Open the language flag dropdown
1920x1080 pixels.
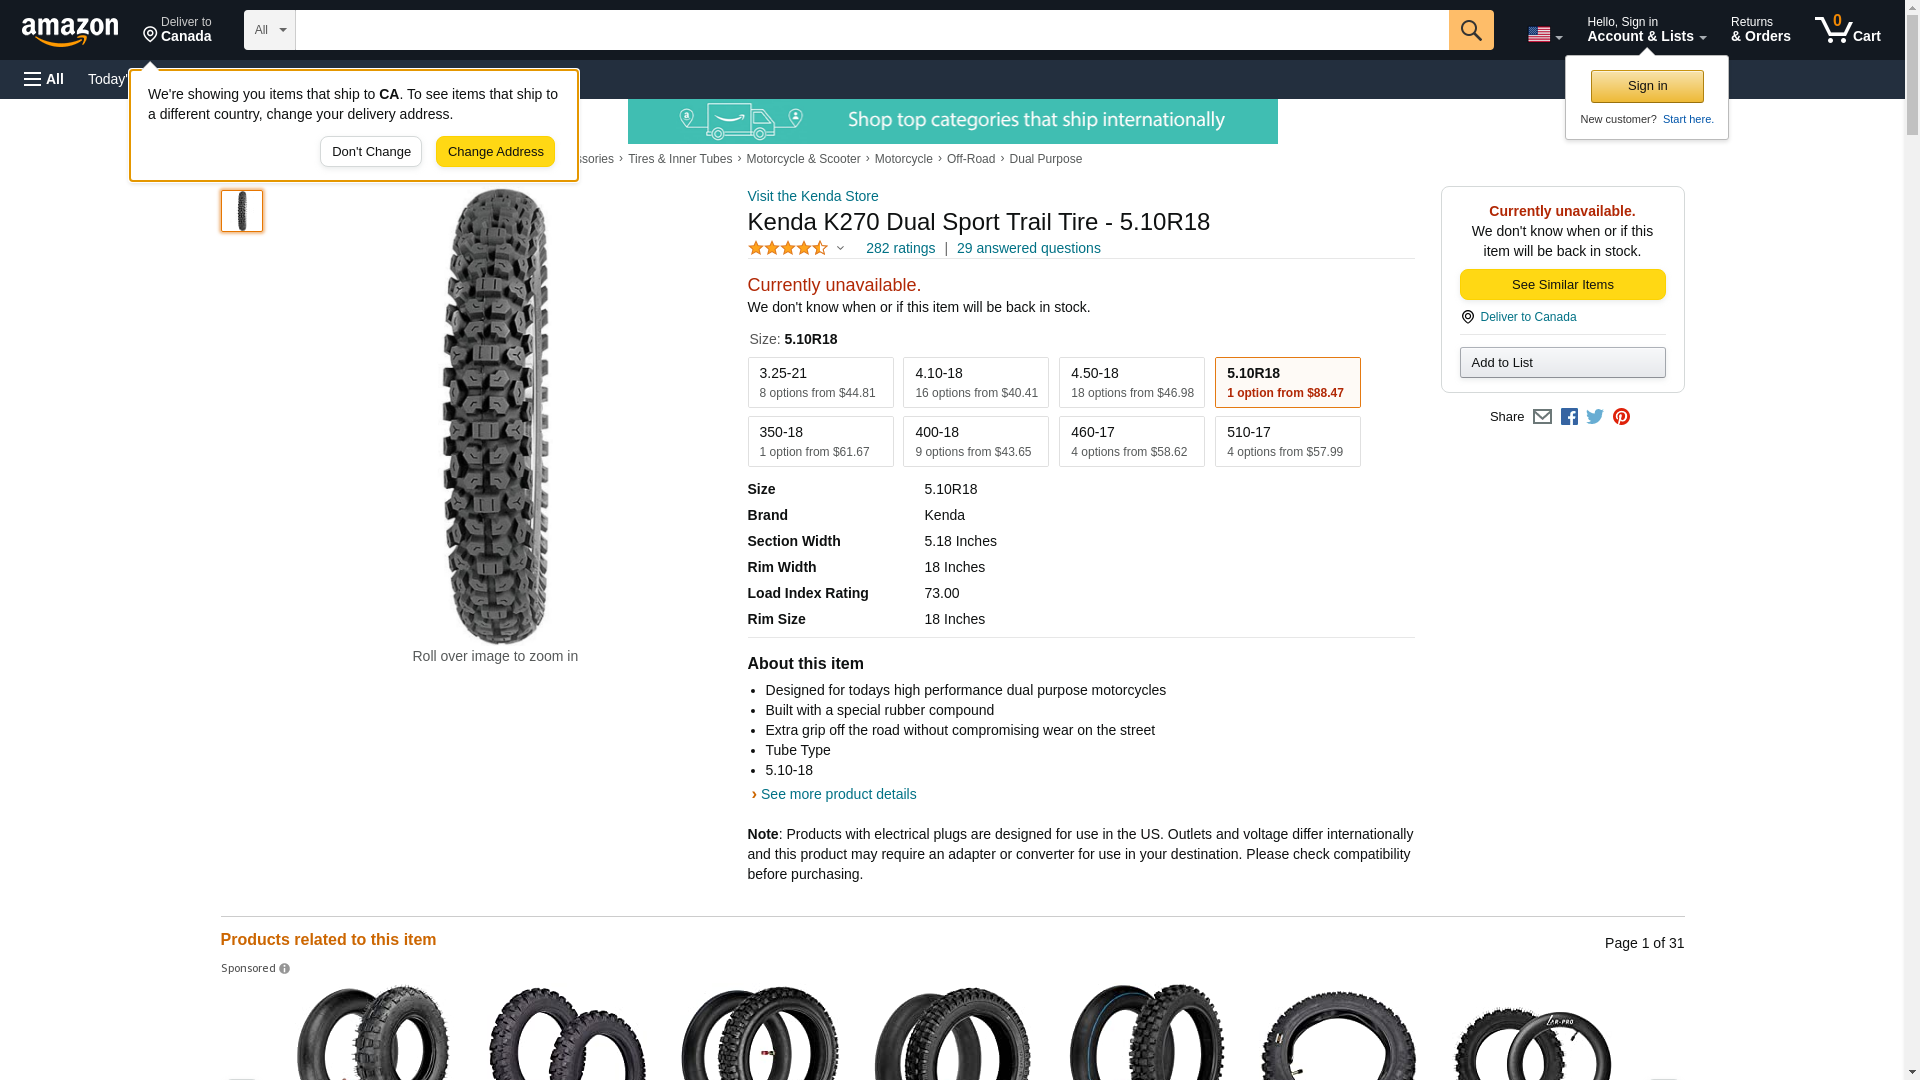[1544, 35]
